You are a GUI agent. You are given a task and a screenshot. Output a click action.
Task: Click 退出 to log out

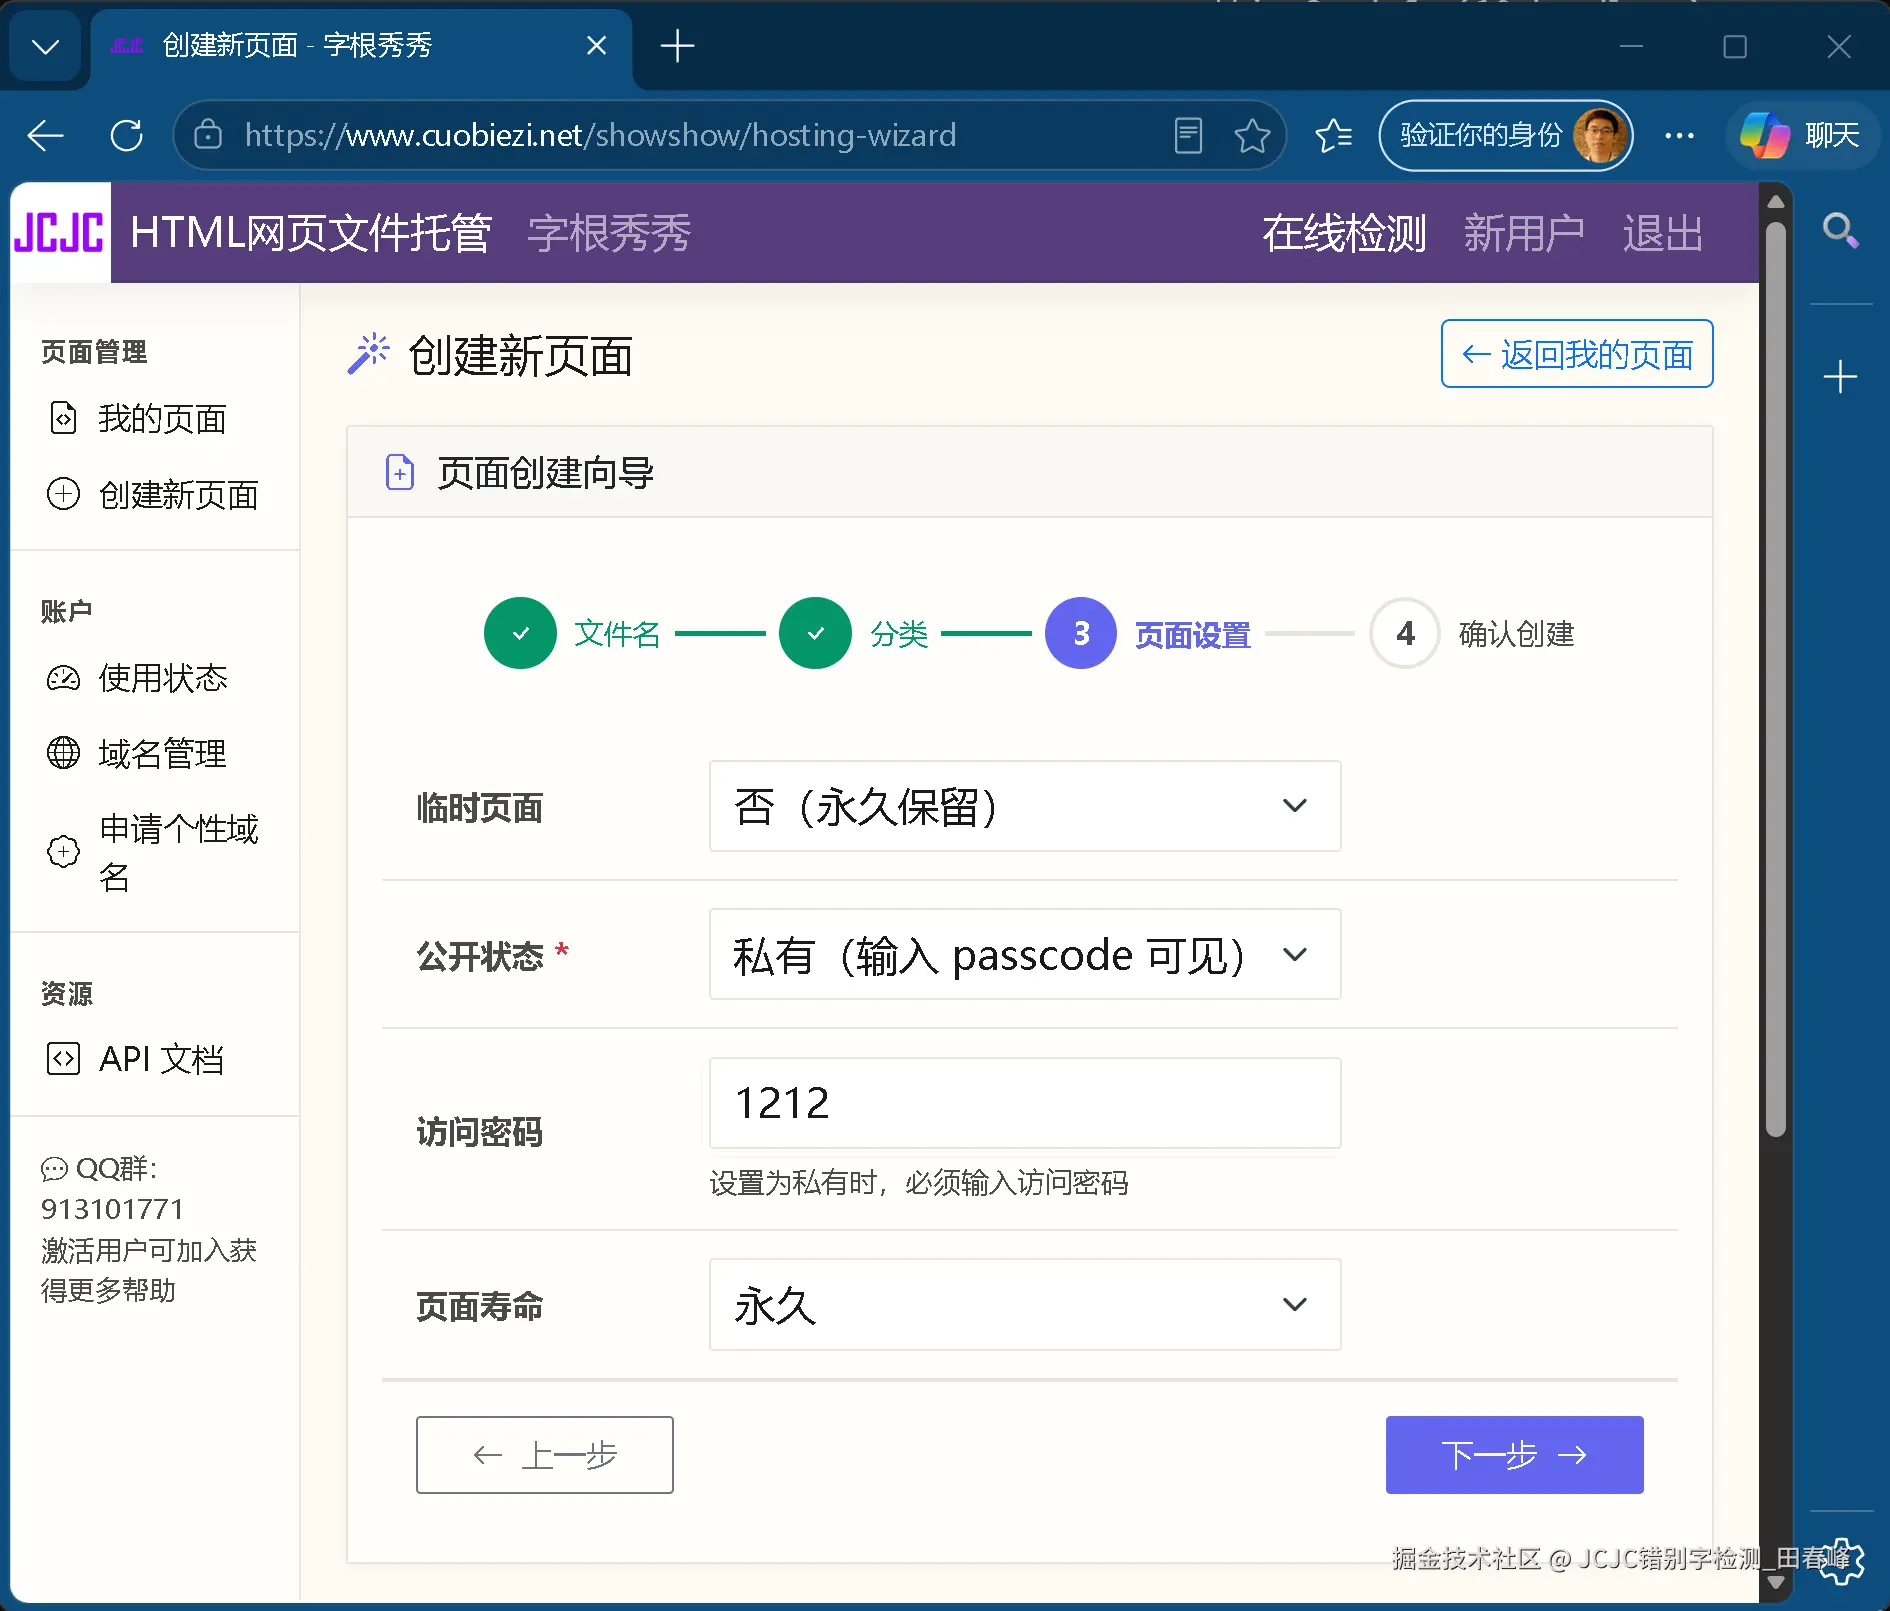(x=1663, y=234)
